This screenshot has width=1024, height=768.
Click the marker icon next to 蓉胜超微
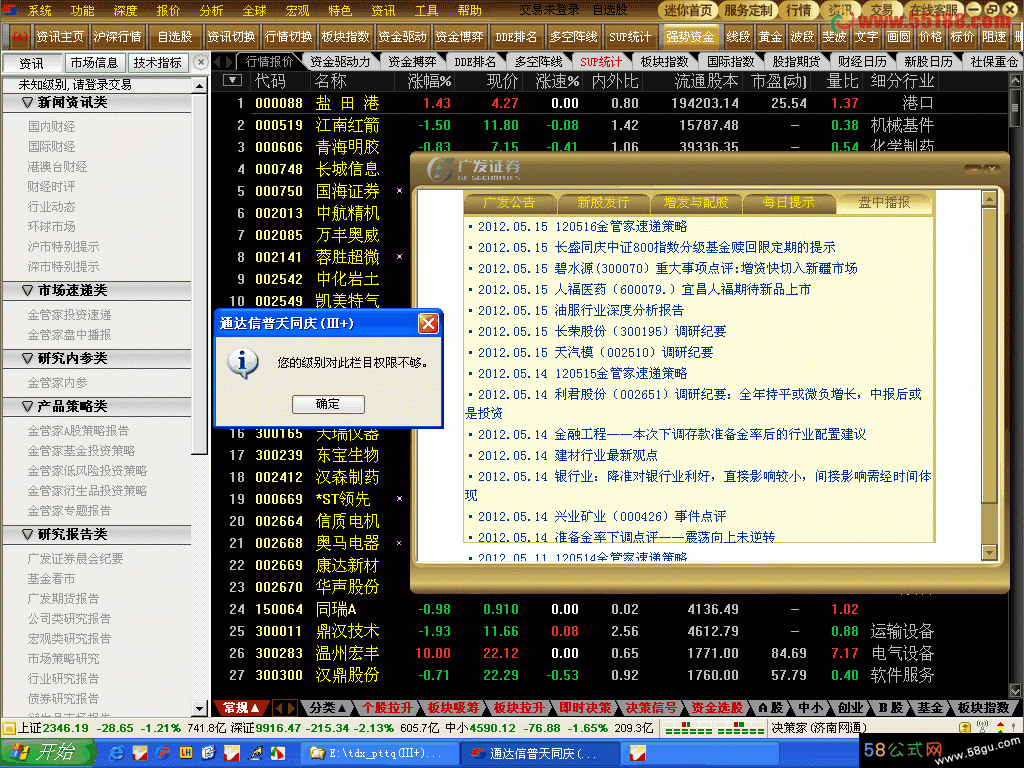[400, 257]
